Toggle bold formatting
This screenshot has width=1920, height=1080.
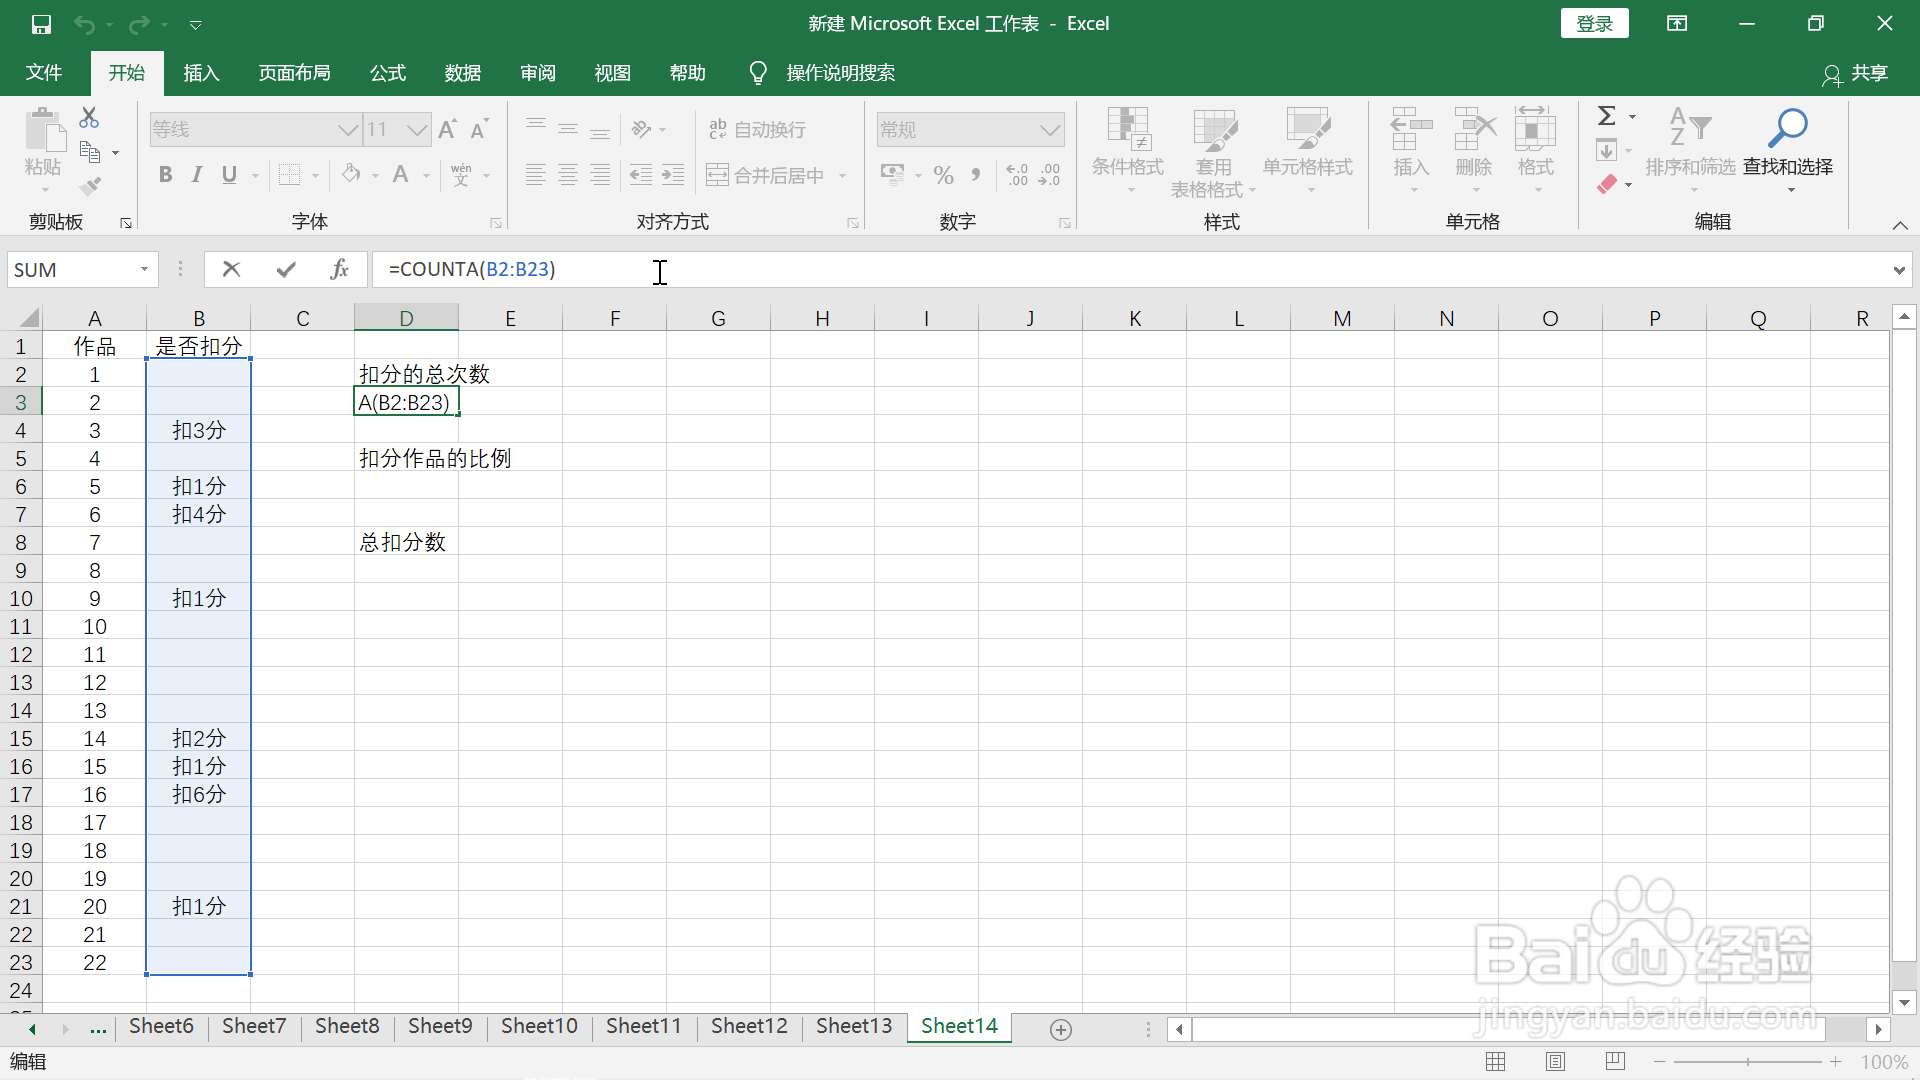pyautogui.click(x=165, y=174)
